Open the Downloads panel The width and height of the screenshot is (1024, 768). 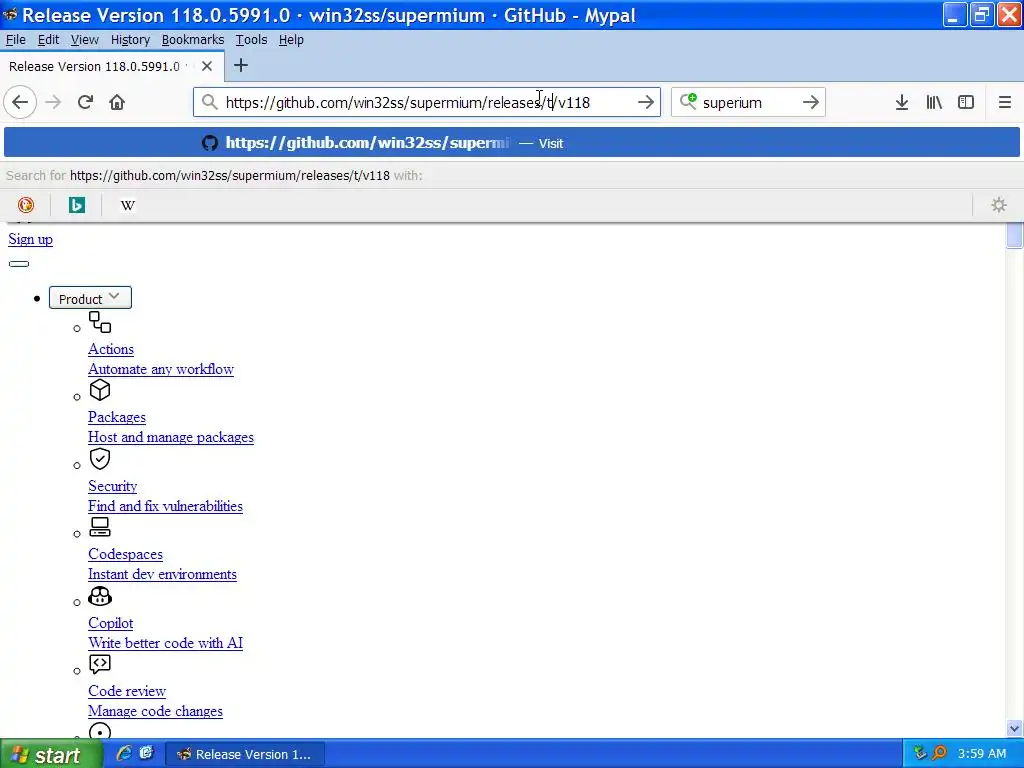902,103
